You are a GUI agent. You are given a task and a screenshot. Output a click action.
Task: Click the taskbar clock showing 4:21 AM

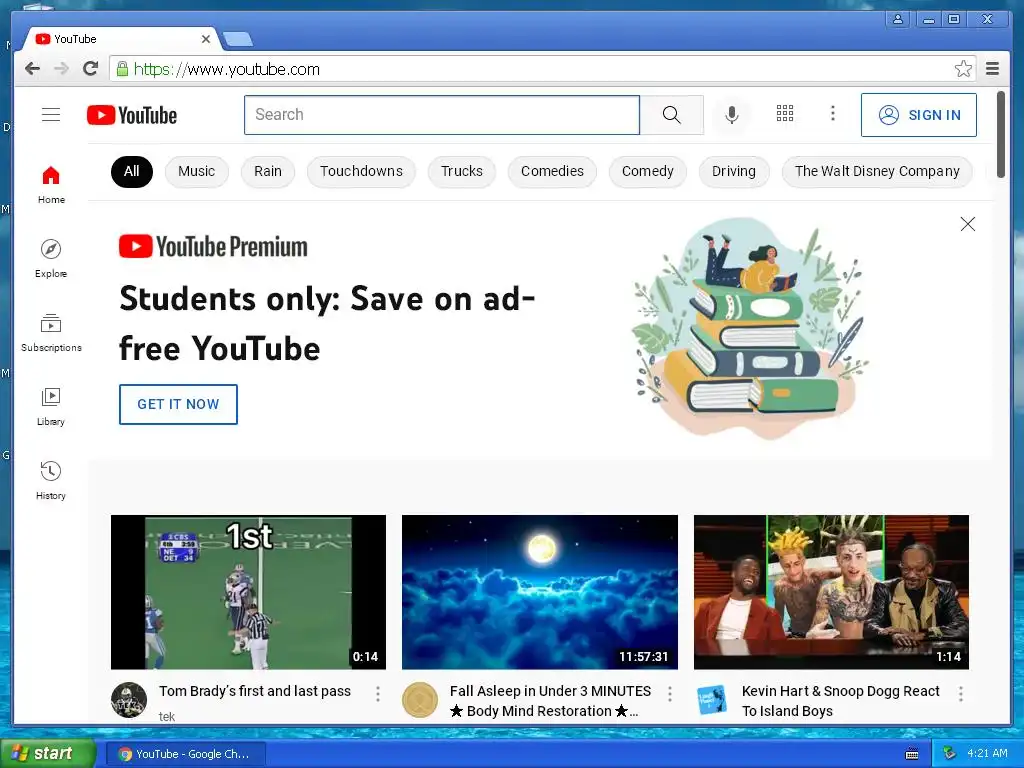(987, 753)
